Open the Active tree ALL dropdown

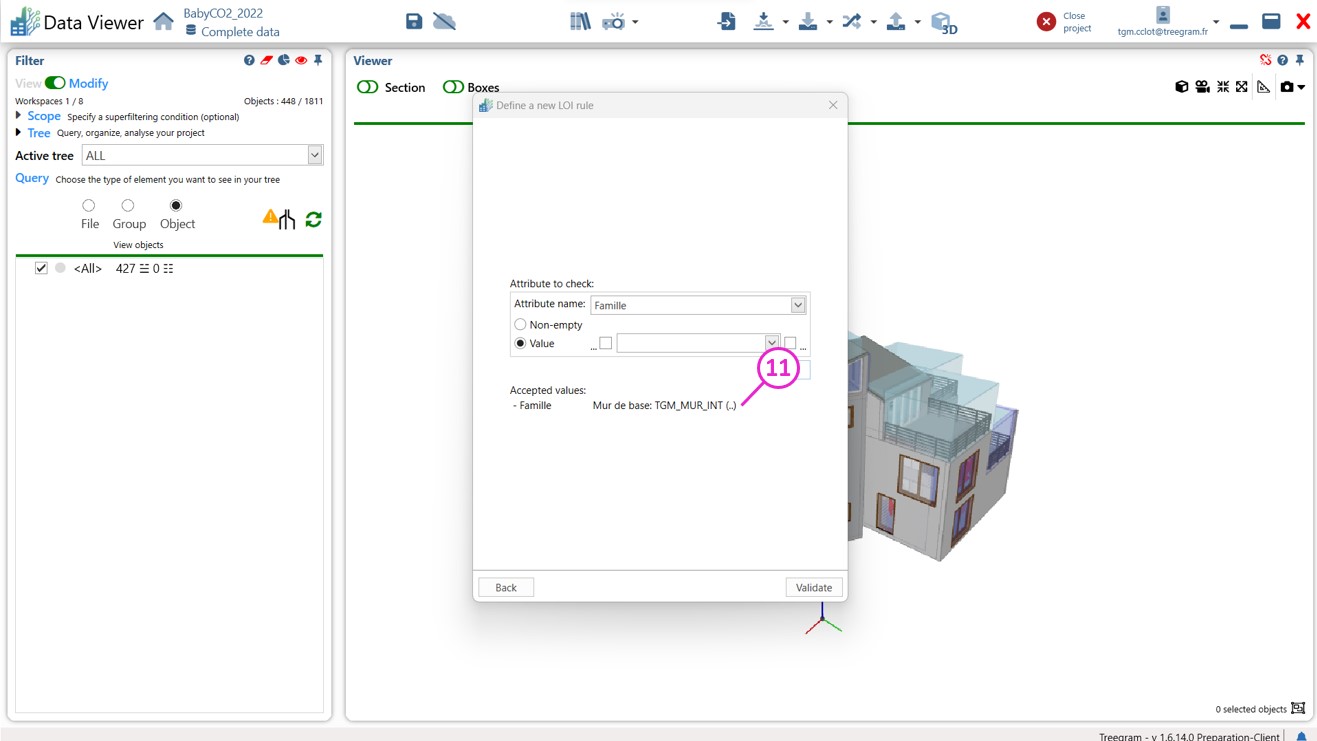pos(315,155)
